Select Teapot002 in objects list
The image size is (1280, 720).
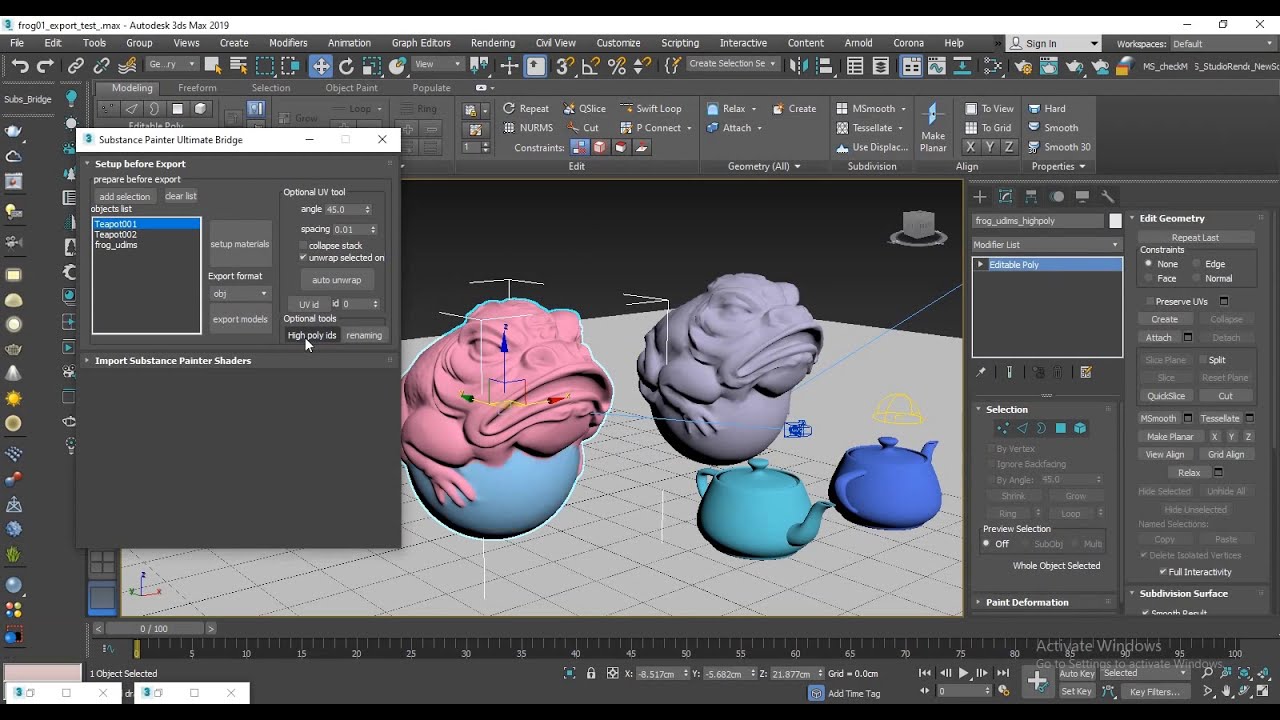click(146, 234)
